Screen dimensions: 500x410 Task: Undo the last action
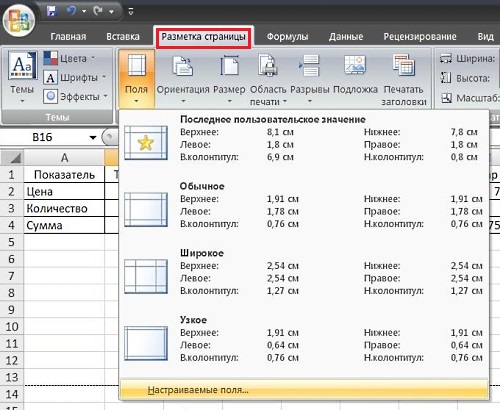click(x=71, y=11)
